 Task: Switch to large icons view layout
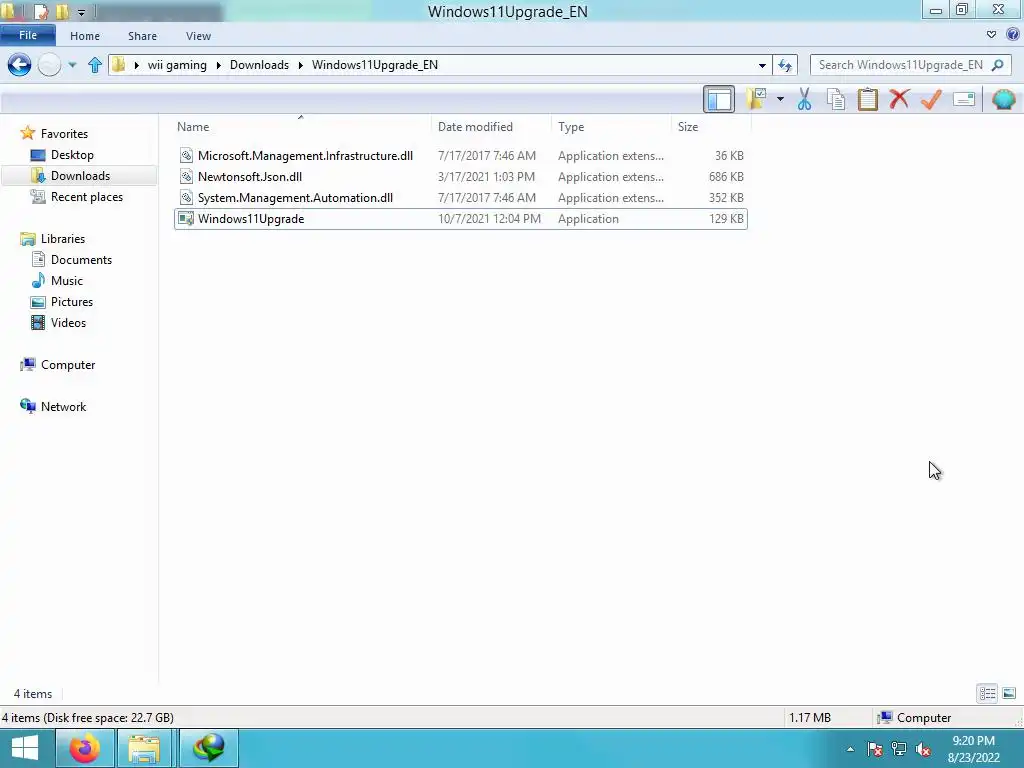tap(1009, 693)
